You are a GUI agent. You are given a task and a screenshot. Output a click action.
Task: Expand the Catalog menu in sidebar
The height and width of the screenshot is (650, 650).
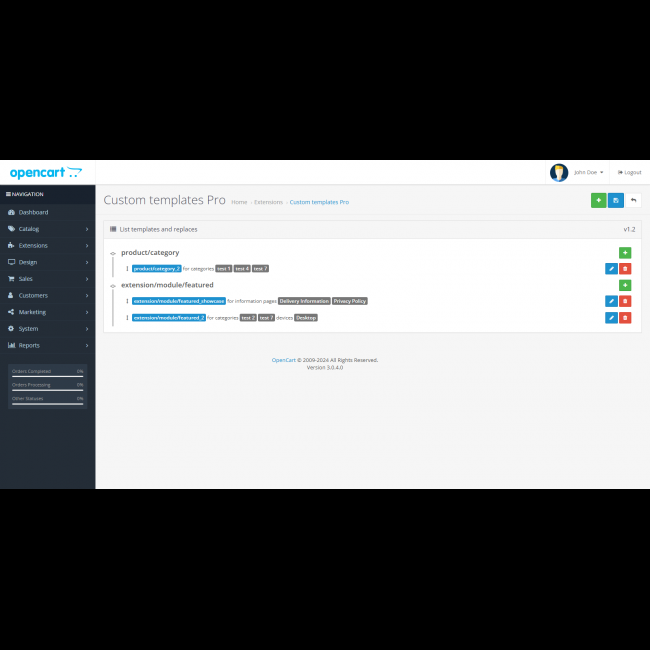click(47, 229)
